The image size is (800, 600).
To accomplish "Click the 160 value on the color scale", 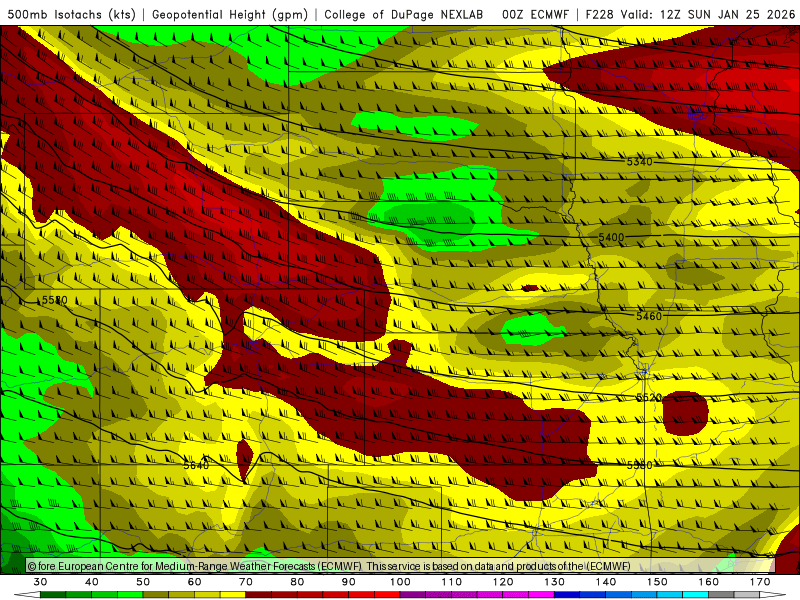I will coord(709,582).
